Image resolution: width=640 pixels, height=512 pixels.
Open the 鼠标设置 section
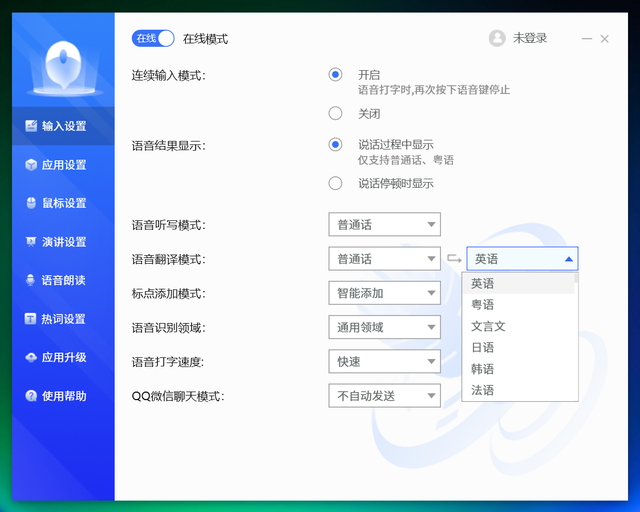[x=63, y=203]
